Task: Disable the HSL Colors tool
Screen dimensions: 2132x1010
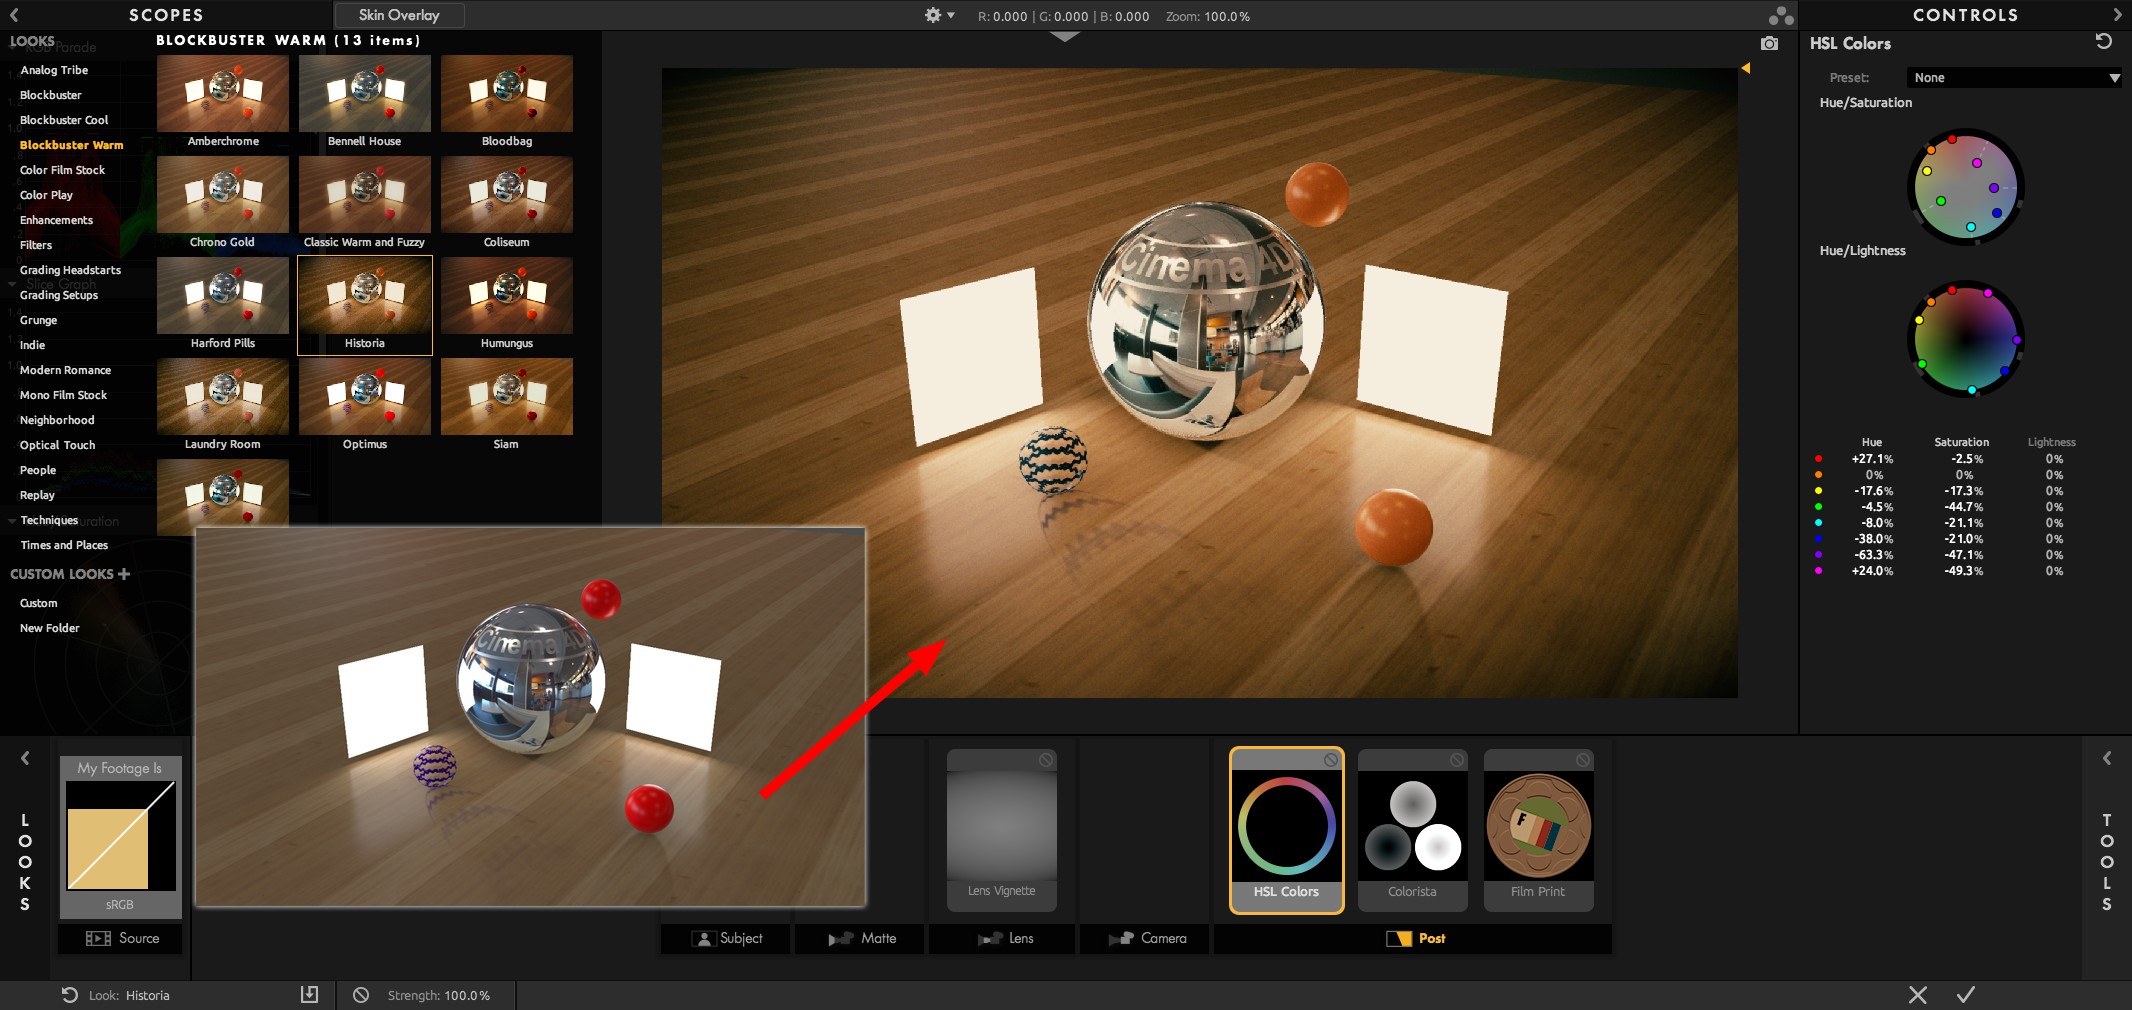Action: click(x=1330, y=760)
